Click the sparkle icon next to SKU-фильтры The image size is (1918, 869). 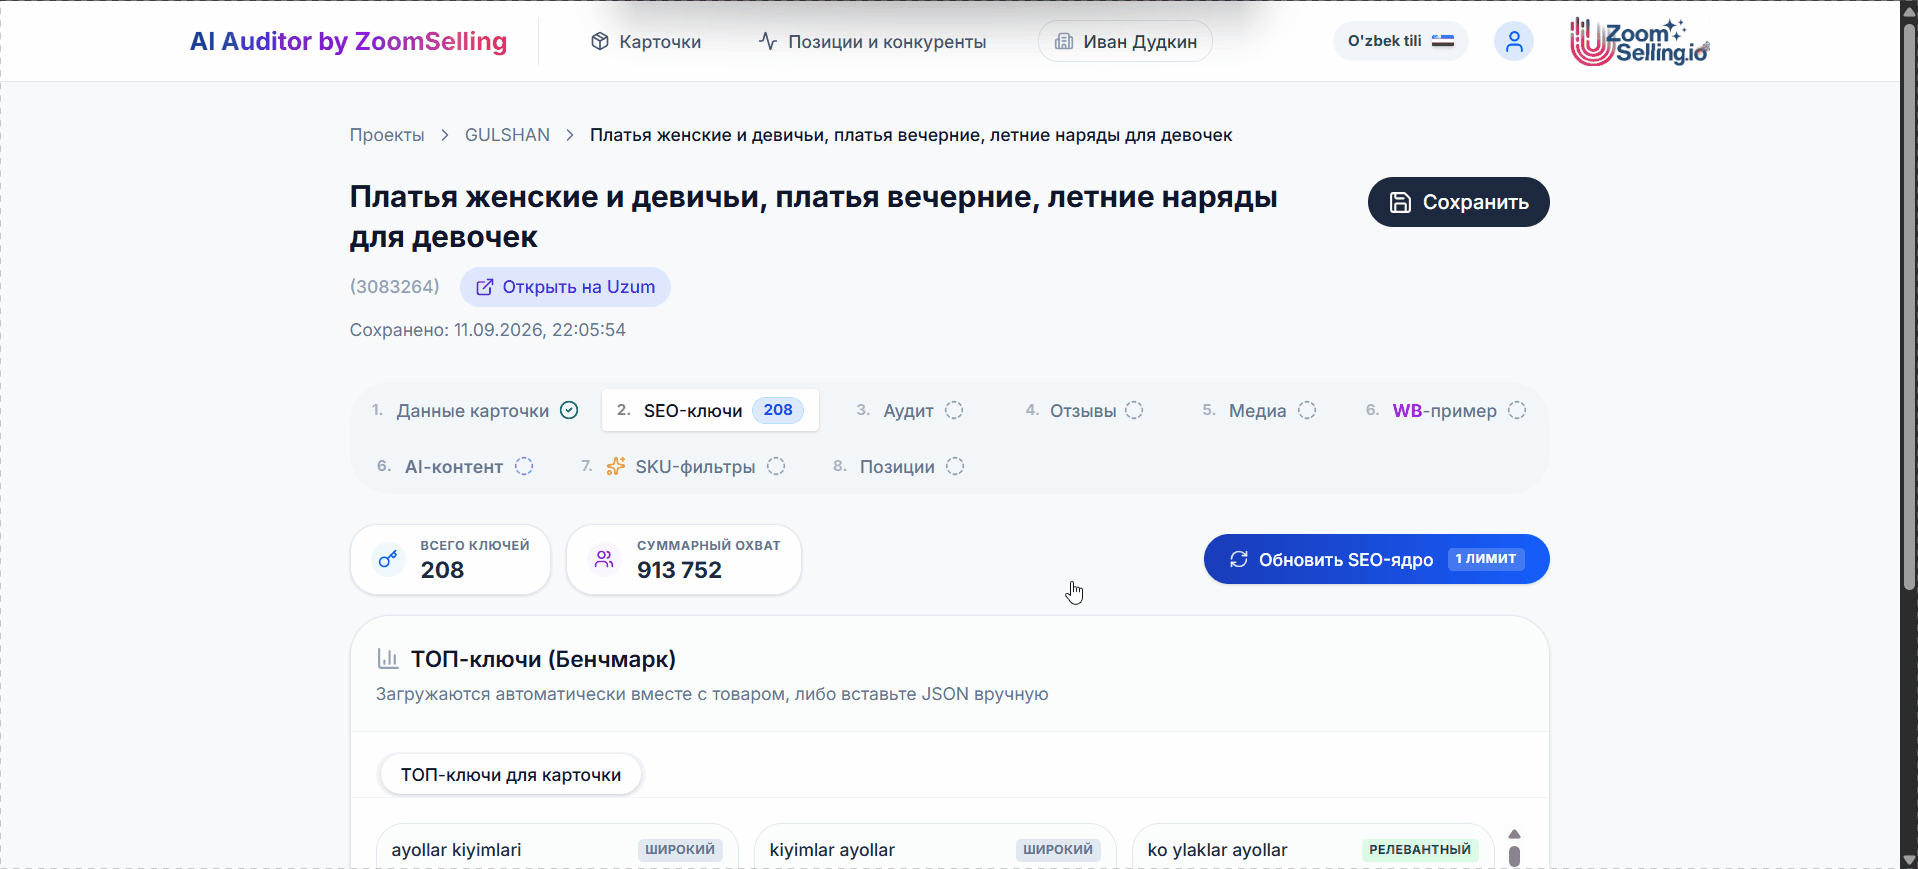tap(616, 466)
